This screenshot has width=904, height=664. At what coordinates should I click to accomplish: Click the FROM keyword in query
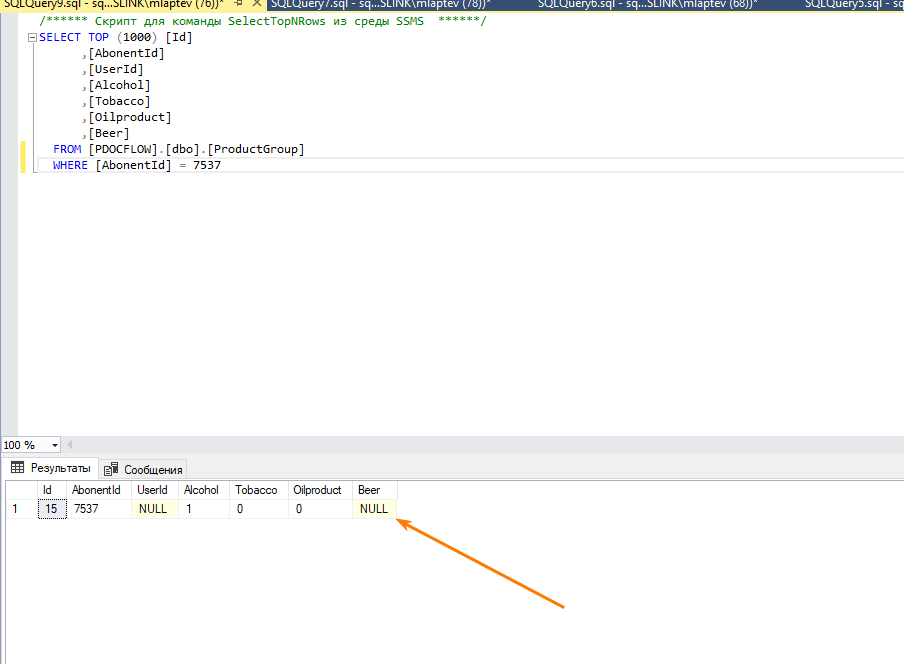coord(67,149)
